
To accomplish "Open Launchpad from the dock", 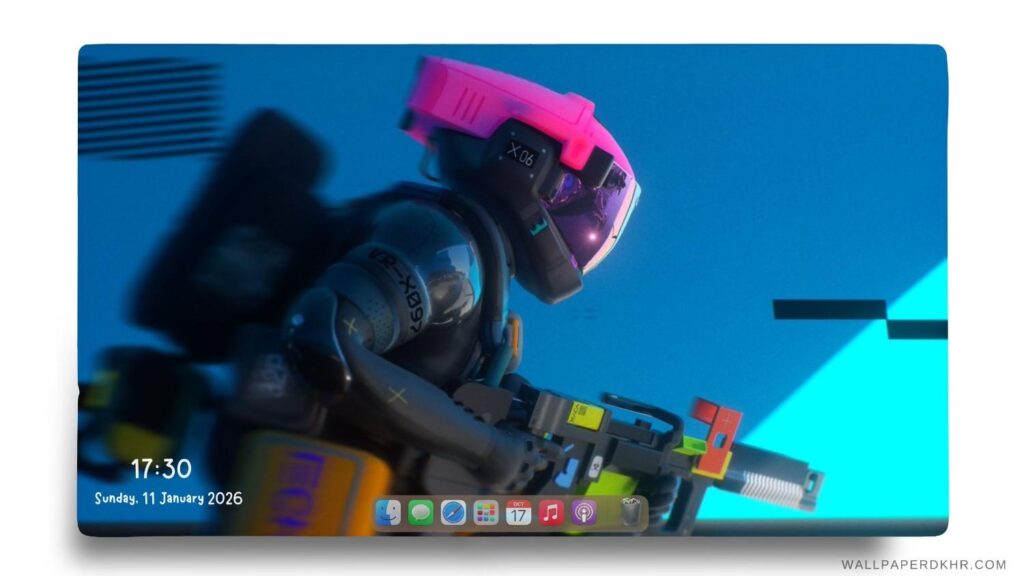I will 486,513.
